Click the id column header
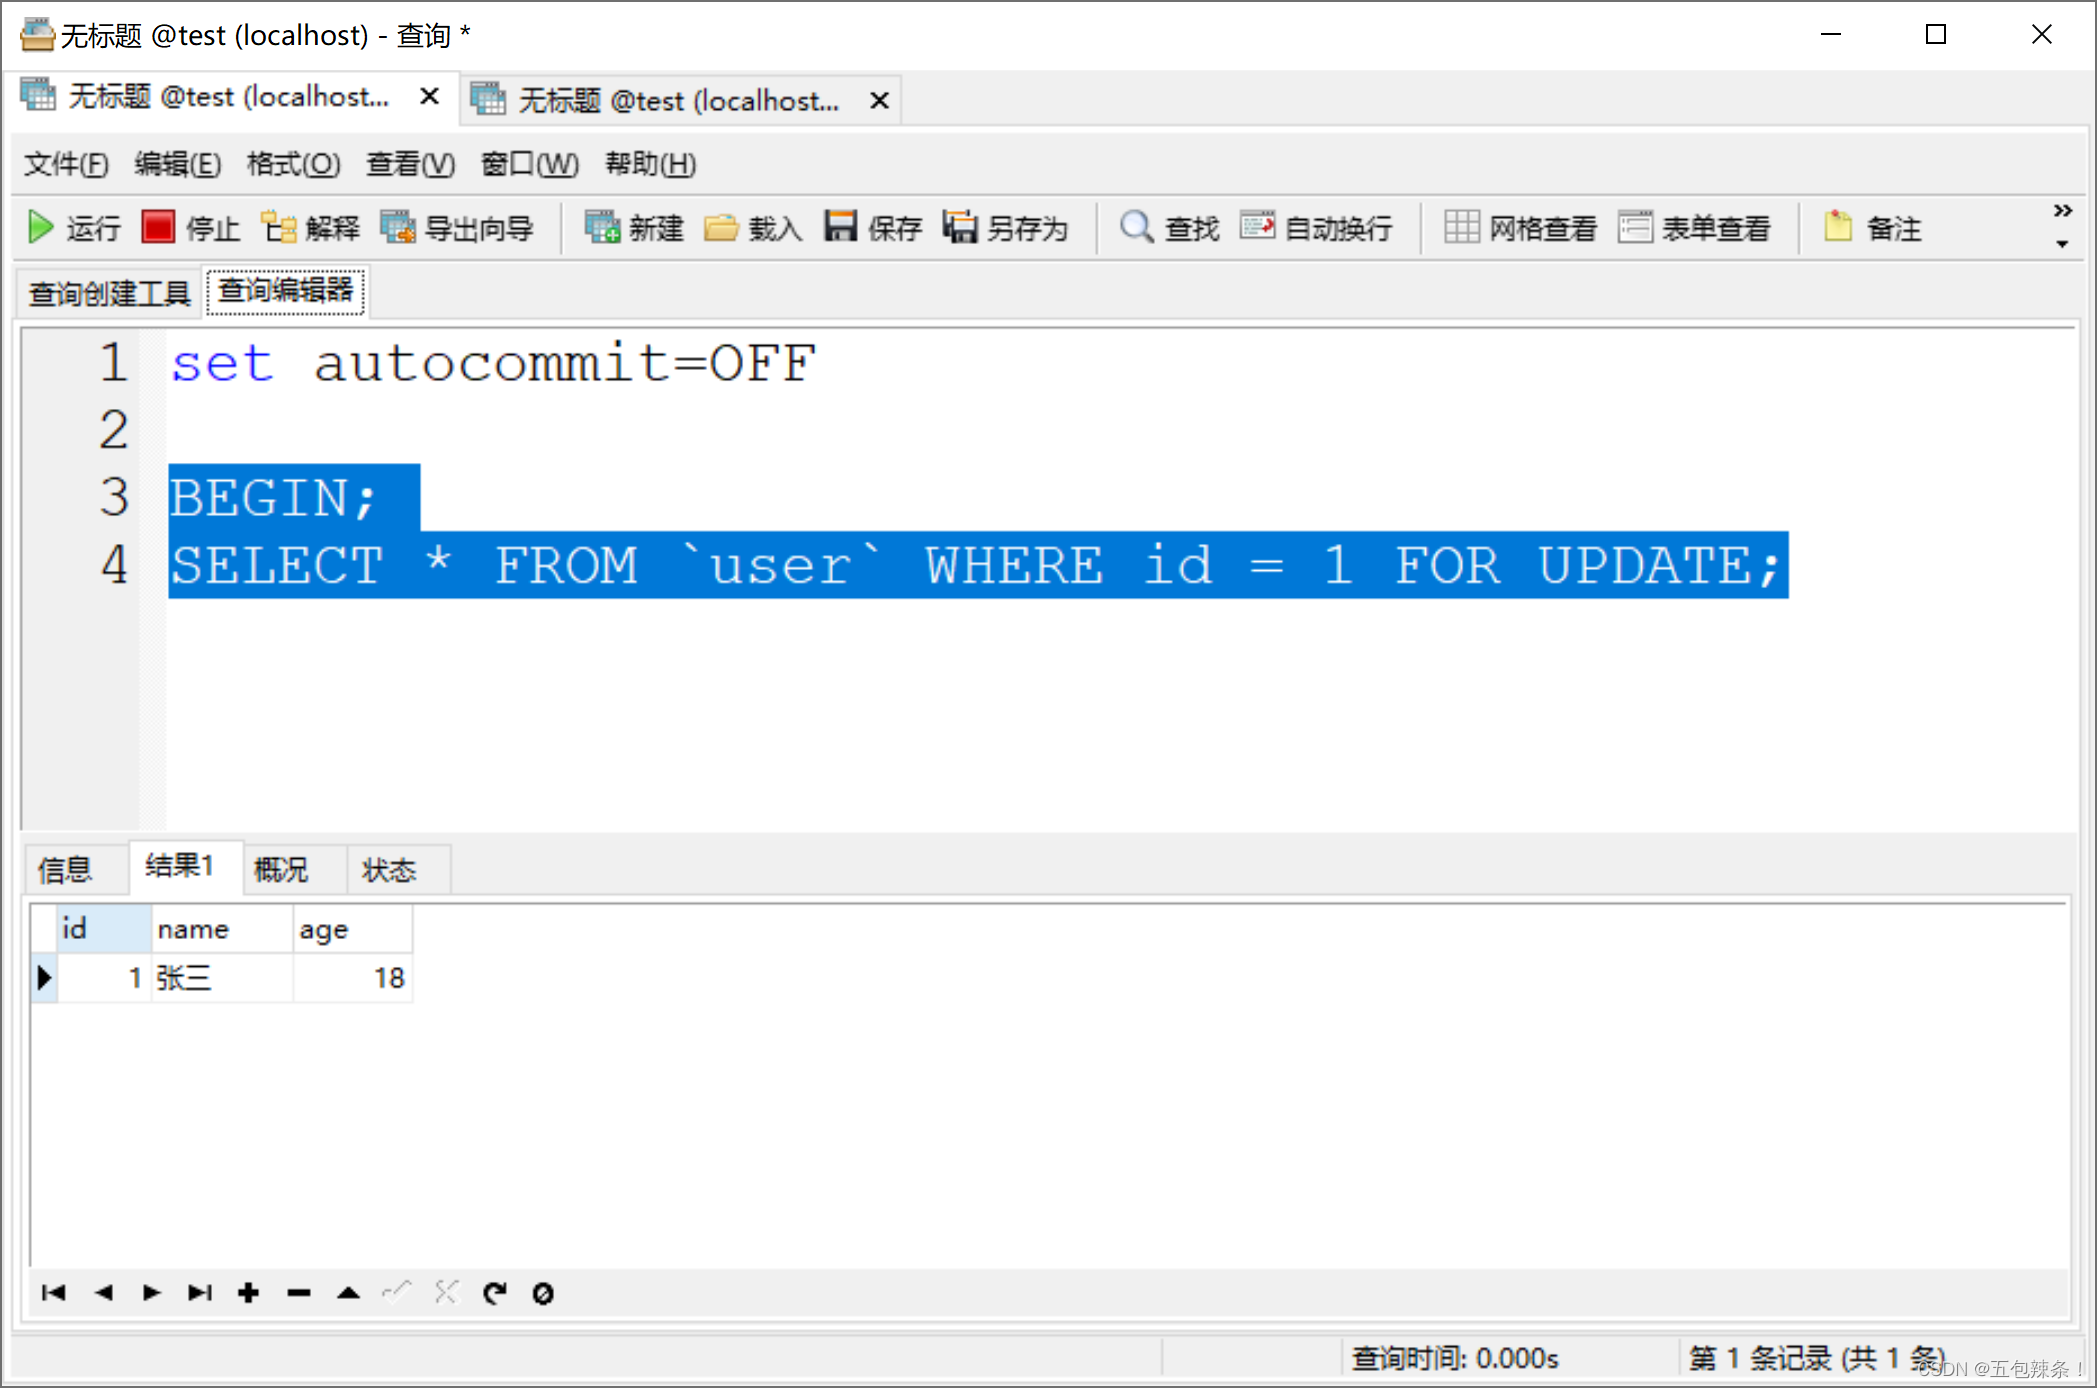The width and height of the screenshot is (2097, 1388). tap(104, 928)
